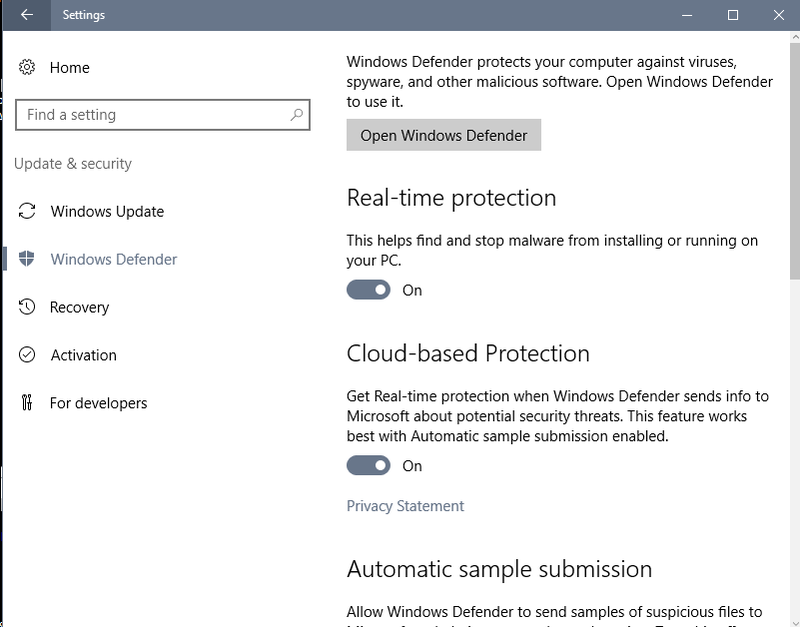Focus the Find a setting search box
The width and height of the screenshot is (800, 627).
(x=163, y=115)
